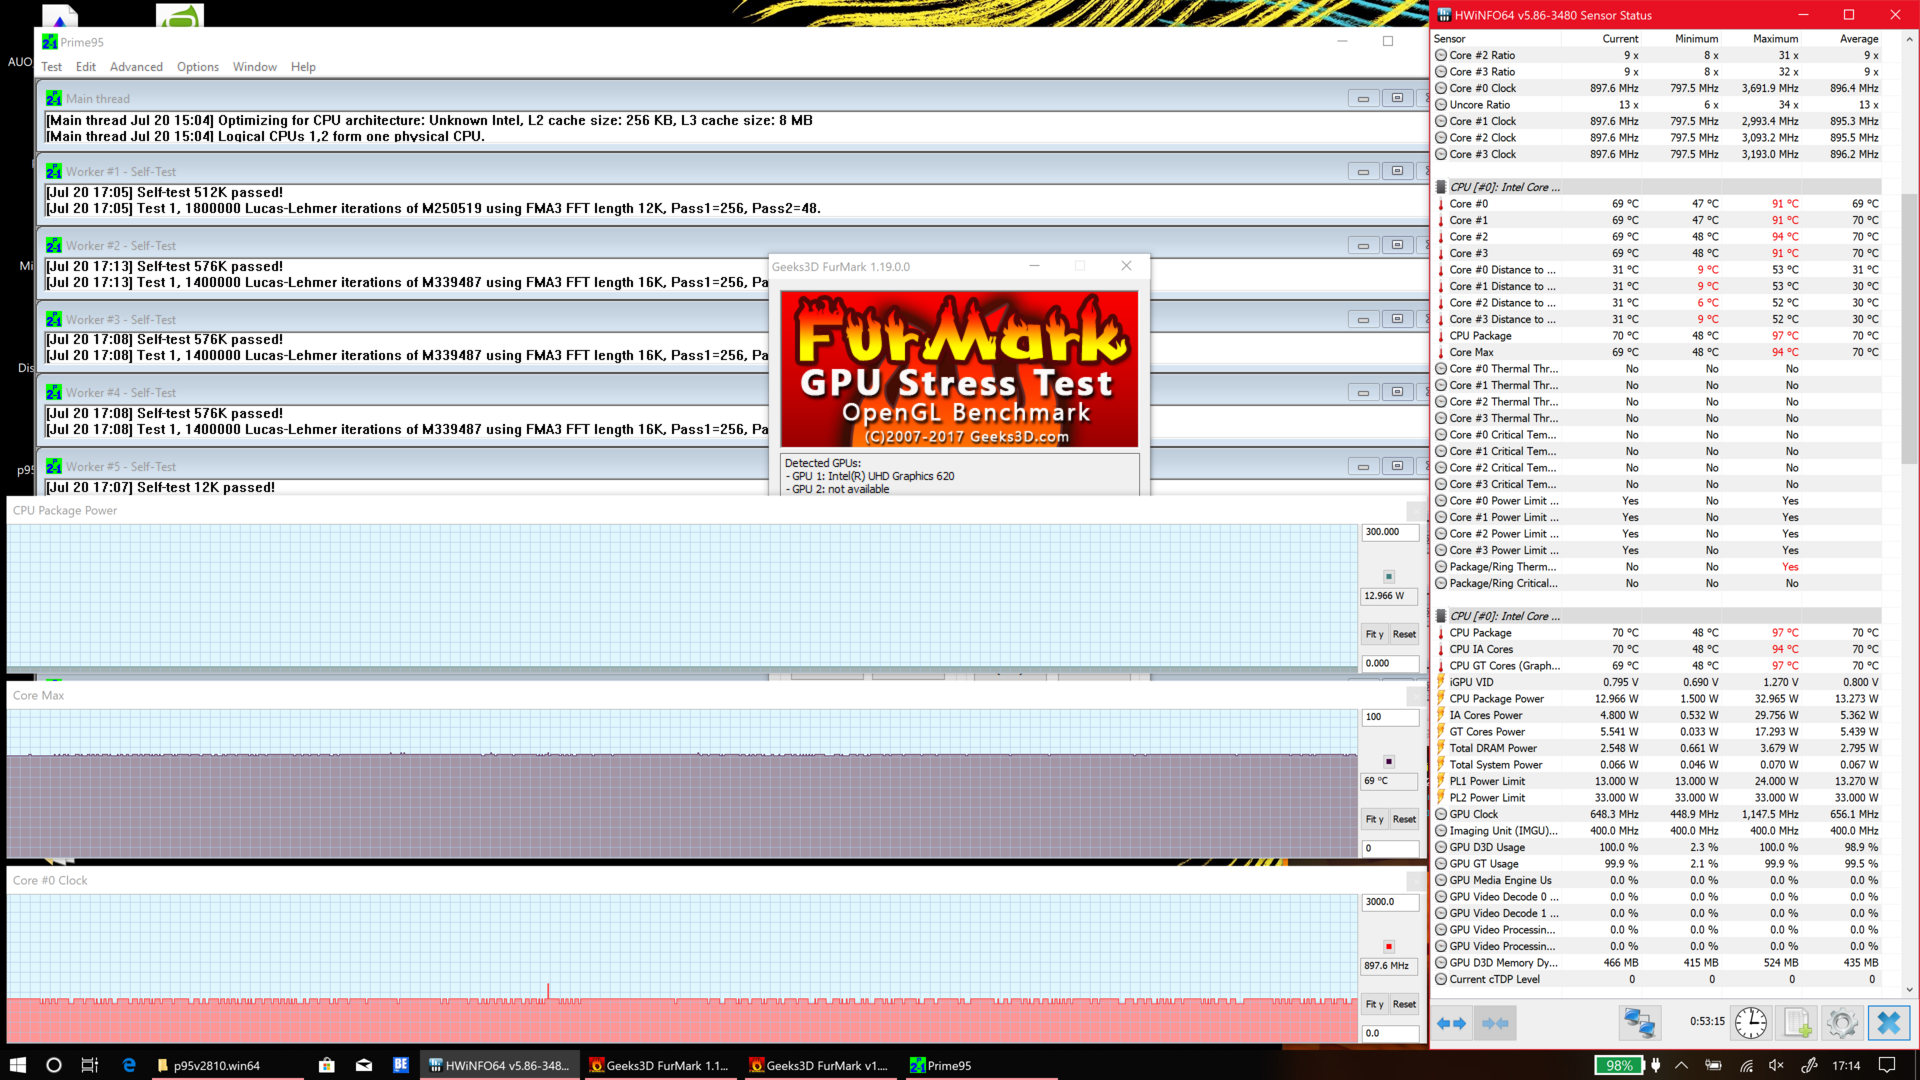
Task: Toggle muted volume icon in system tray
Action: 1776,1065
